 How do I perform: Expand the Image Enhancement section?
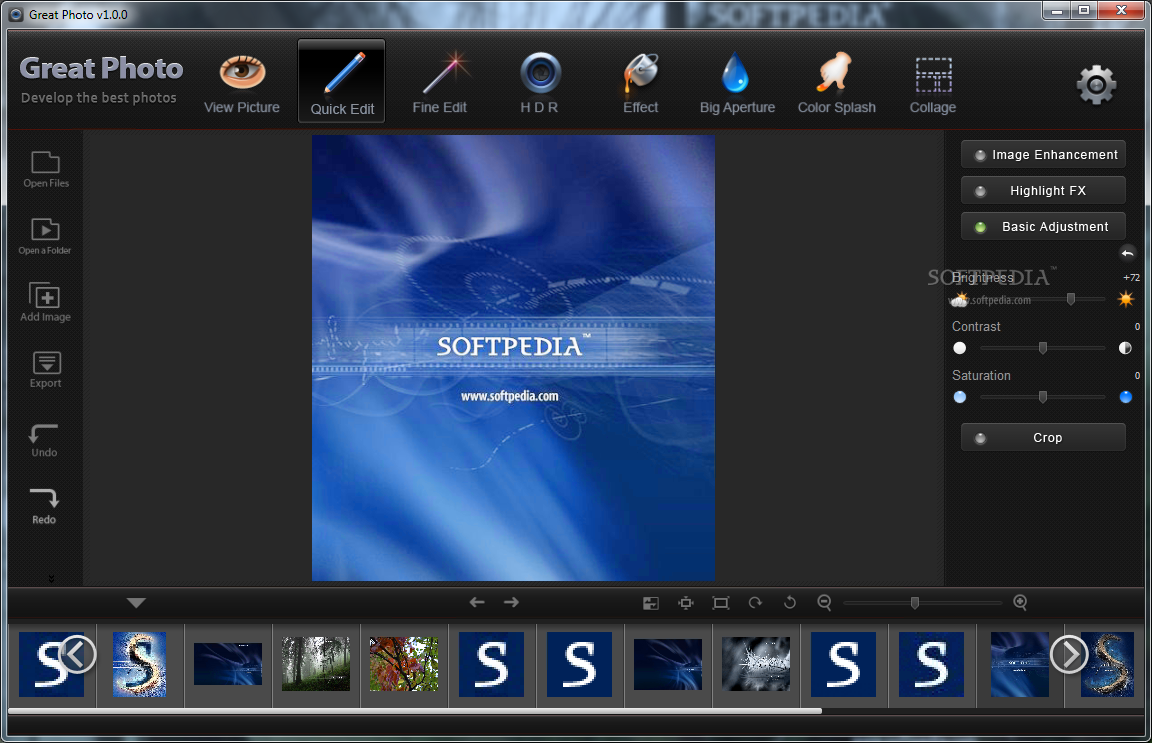(x=1043, y=154)
